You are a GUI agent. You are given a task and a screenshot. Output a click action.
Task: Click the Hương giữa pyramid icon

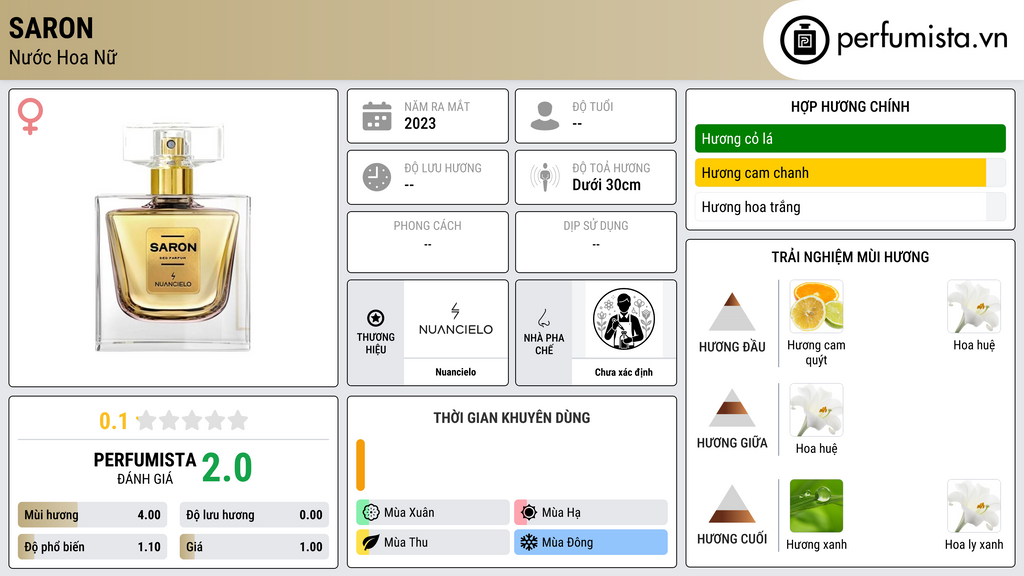[x=732, y=408]
